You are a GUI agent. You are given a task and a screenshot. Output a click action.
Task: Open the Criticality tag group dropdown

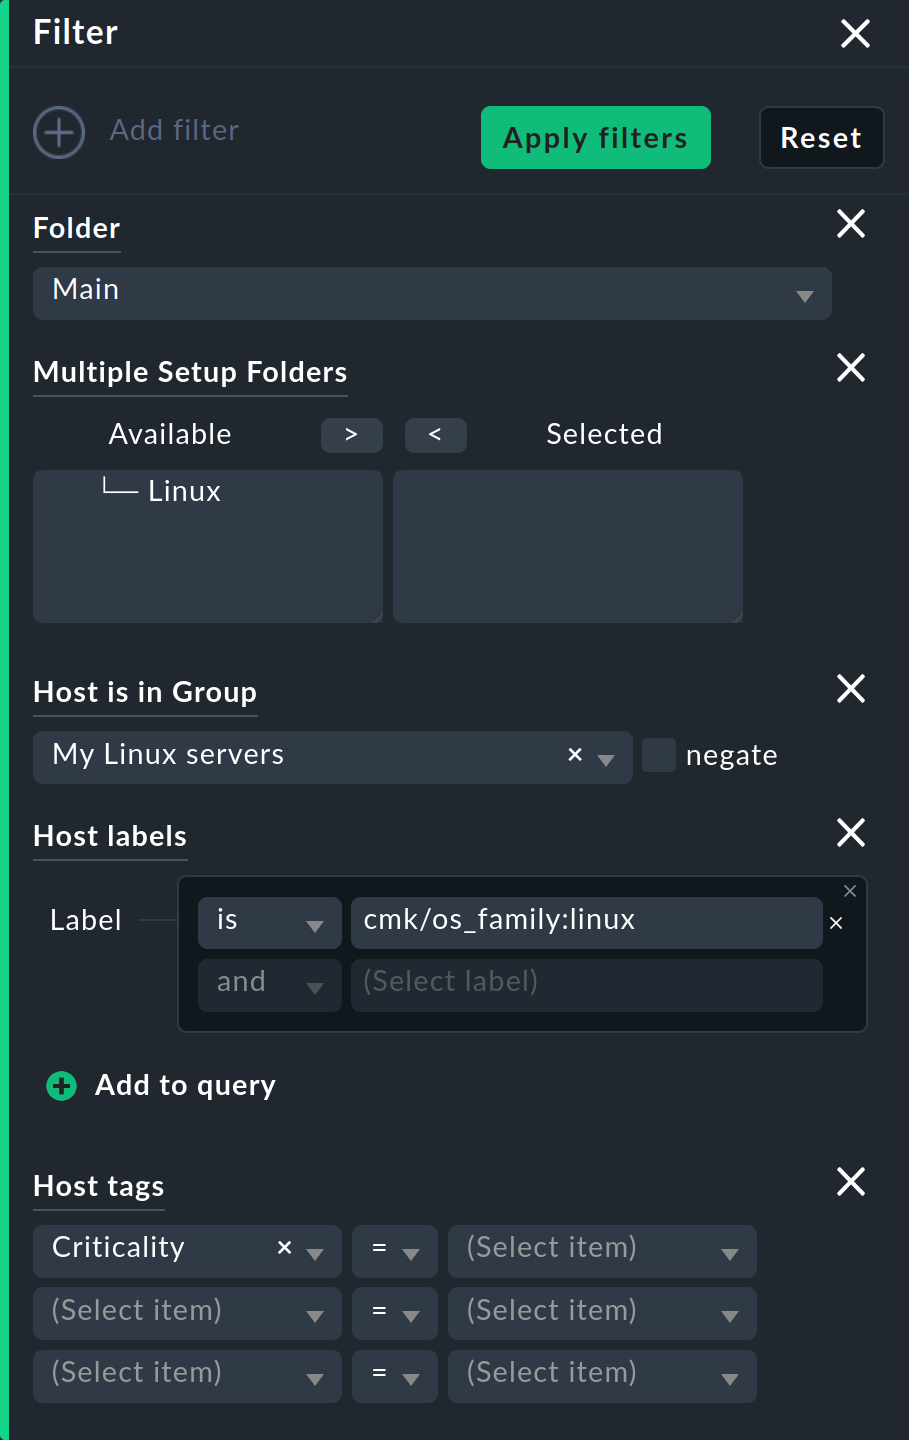coord(315,1254)
